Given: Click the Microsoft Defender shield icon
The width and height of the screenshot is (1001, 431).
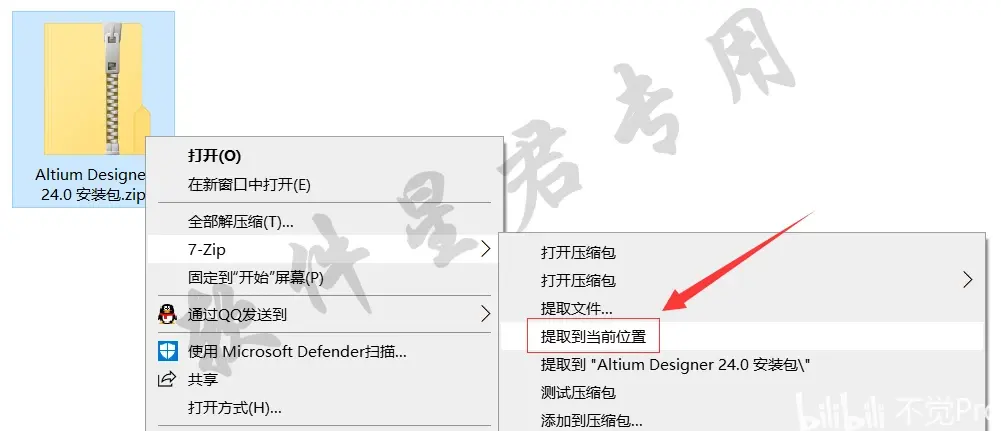Looking at the screenshot, I should pos(167,351).
